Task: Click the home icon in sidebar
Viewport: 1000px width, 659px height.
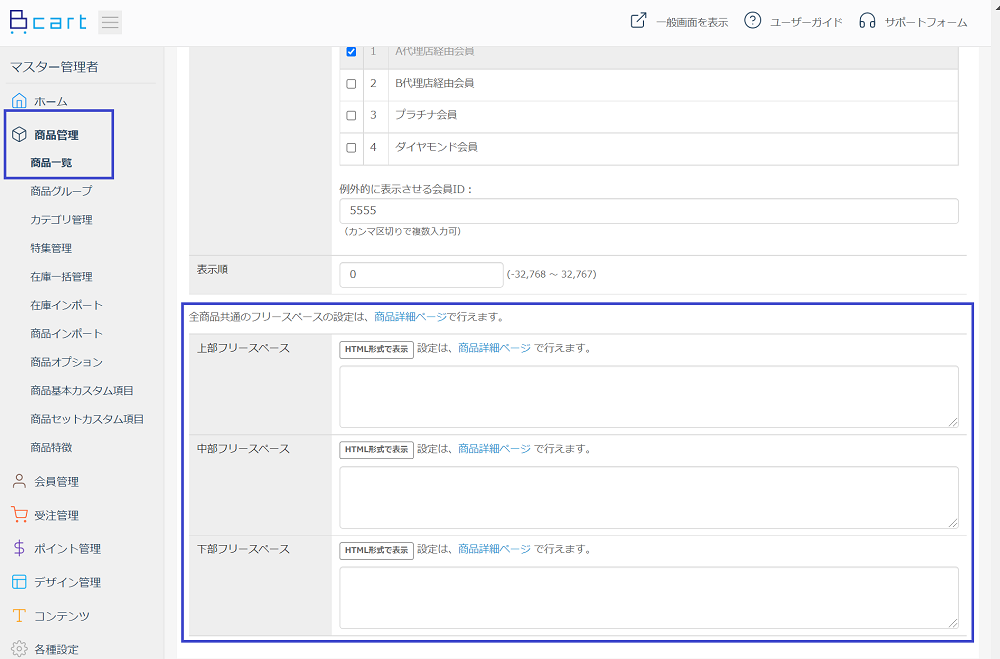Action: [x=19, y=101]
